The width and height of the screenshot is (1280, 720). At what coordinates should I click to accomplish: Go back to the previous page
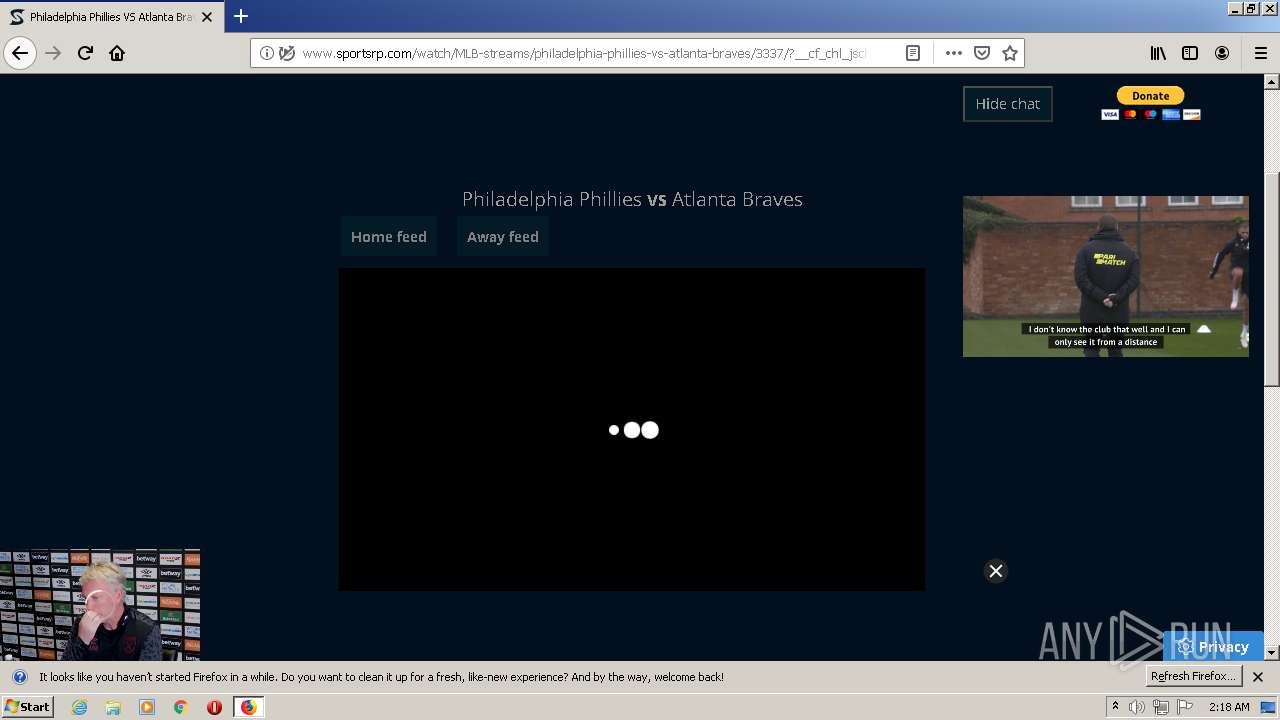point(20,53)
